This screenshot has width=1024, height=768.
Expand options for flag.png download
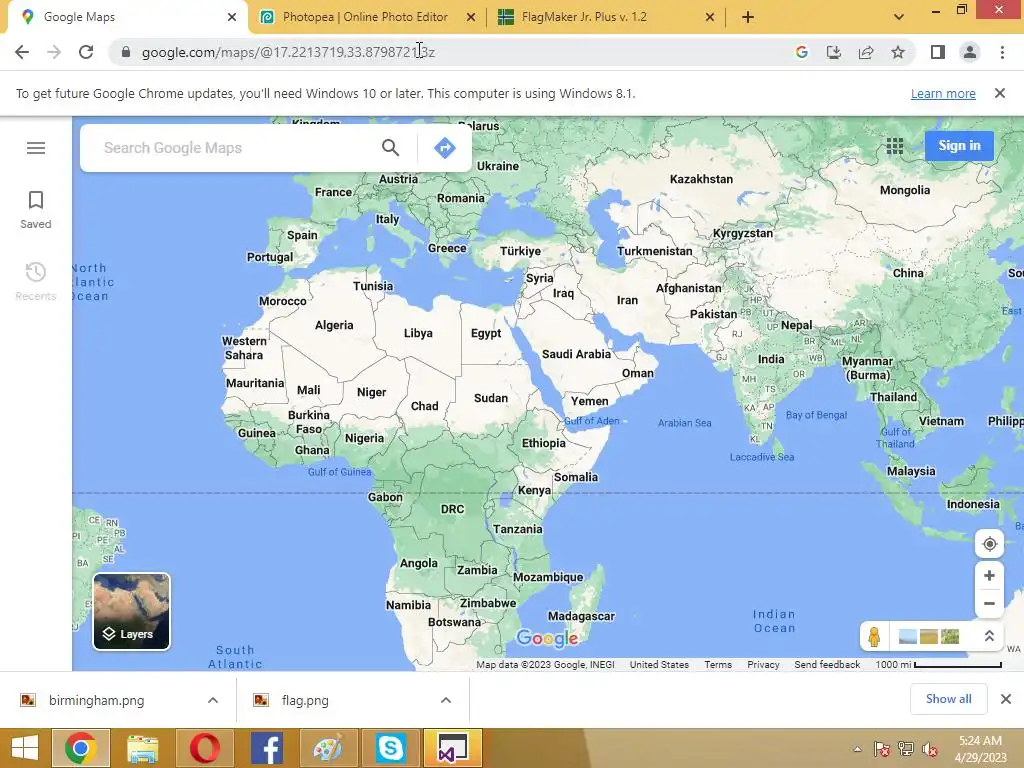(x=445, y=700)
